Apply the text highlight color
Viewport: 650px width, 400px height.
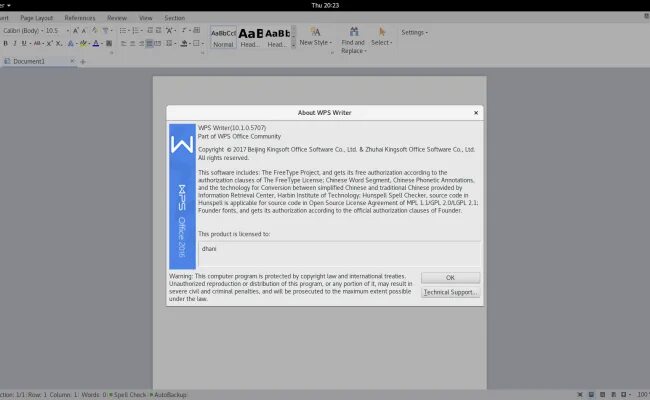[x=83, y=43]
